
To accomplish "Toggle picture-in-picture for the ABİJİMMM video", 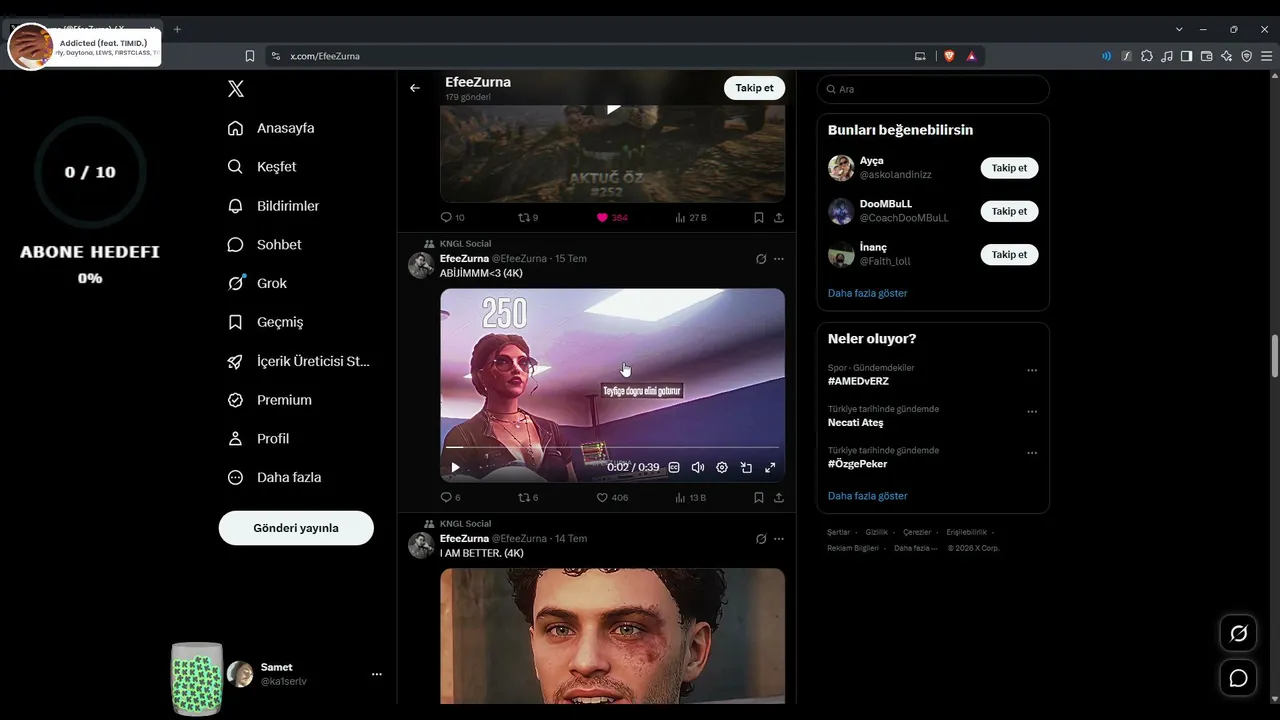I will click(x=746, y=467).
